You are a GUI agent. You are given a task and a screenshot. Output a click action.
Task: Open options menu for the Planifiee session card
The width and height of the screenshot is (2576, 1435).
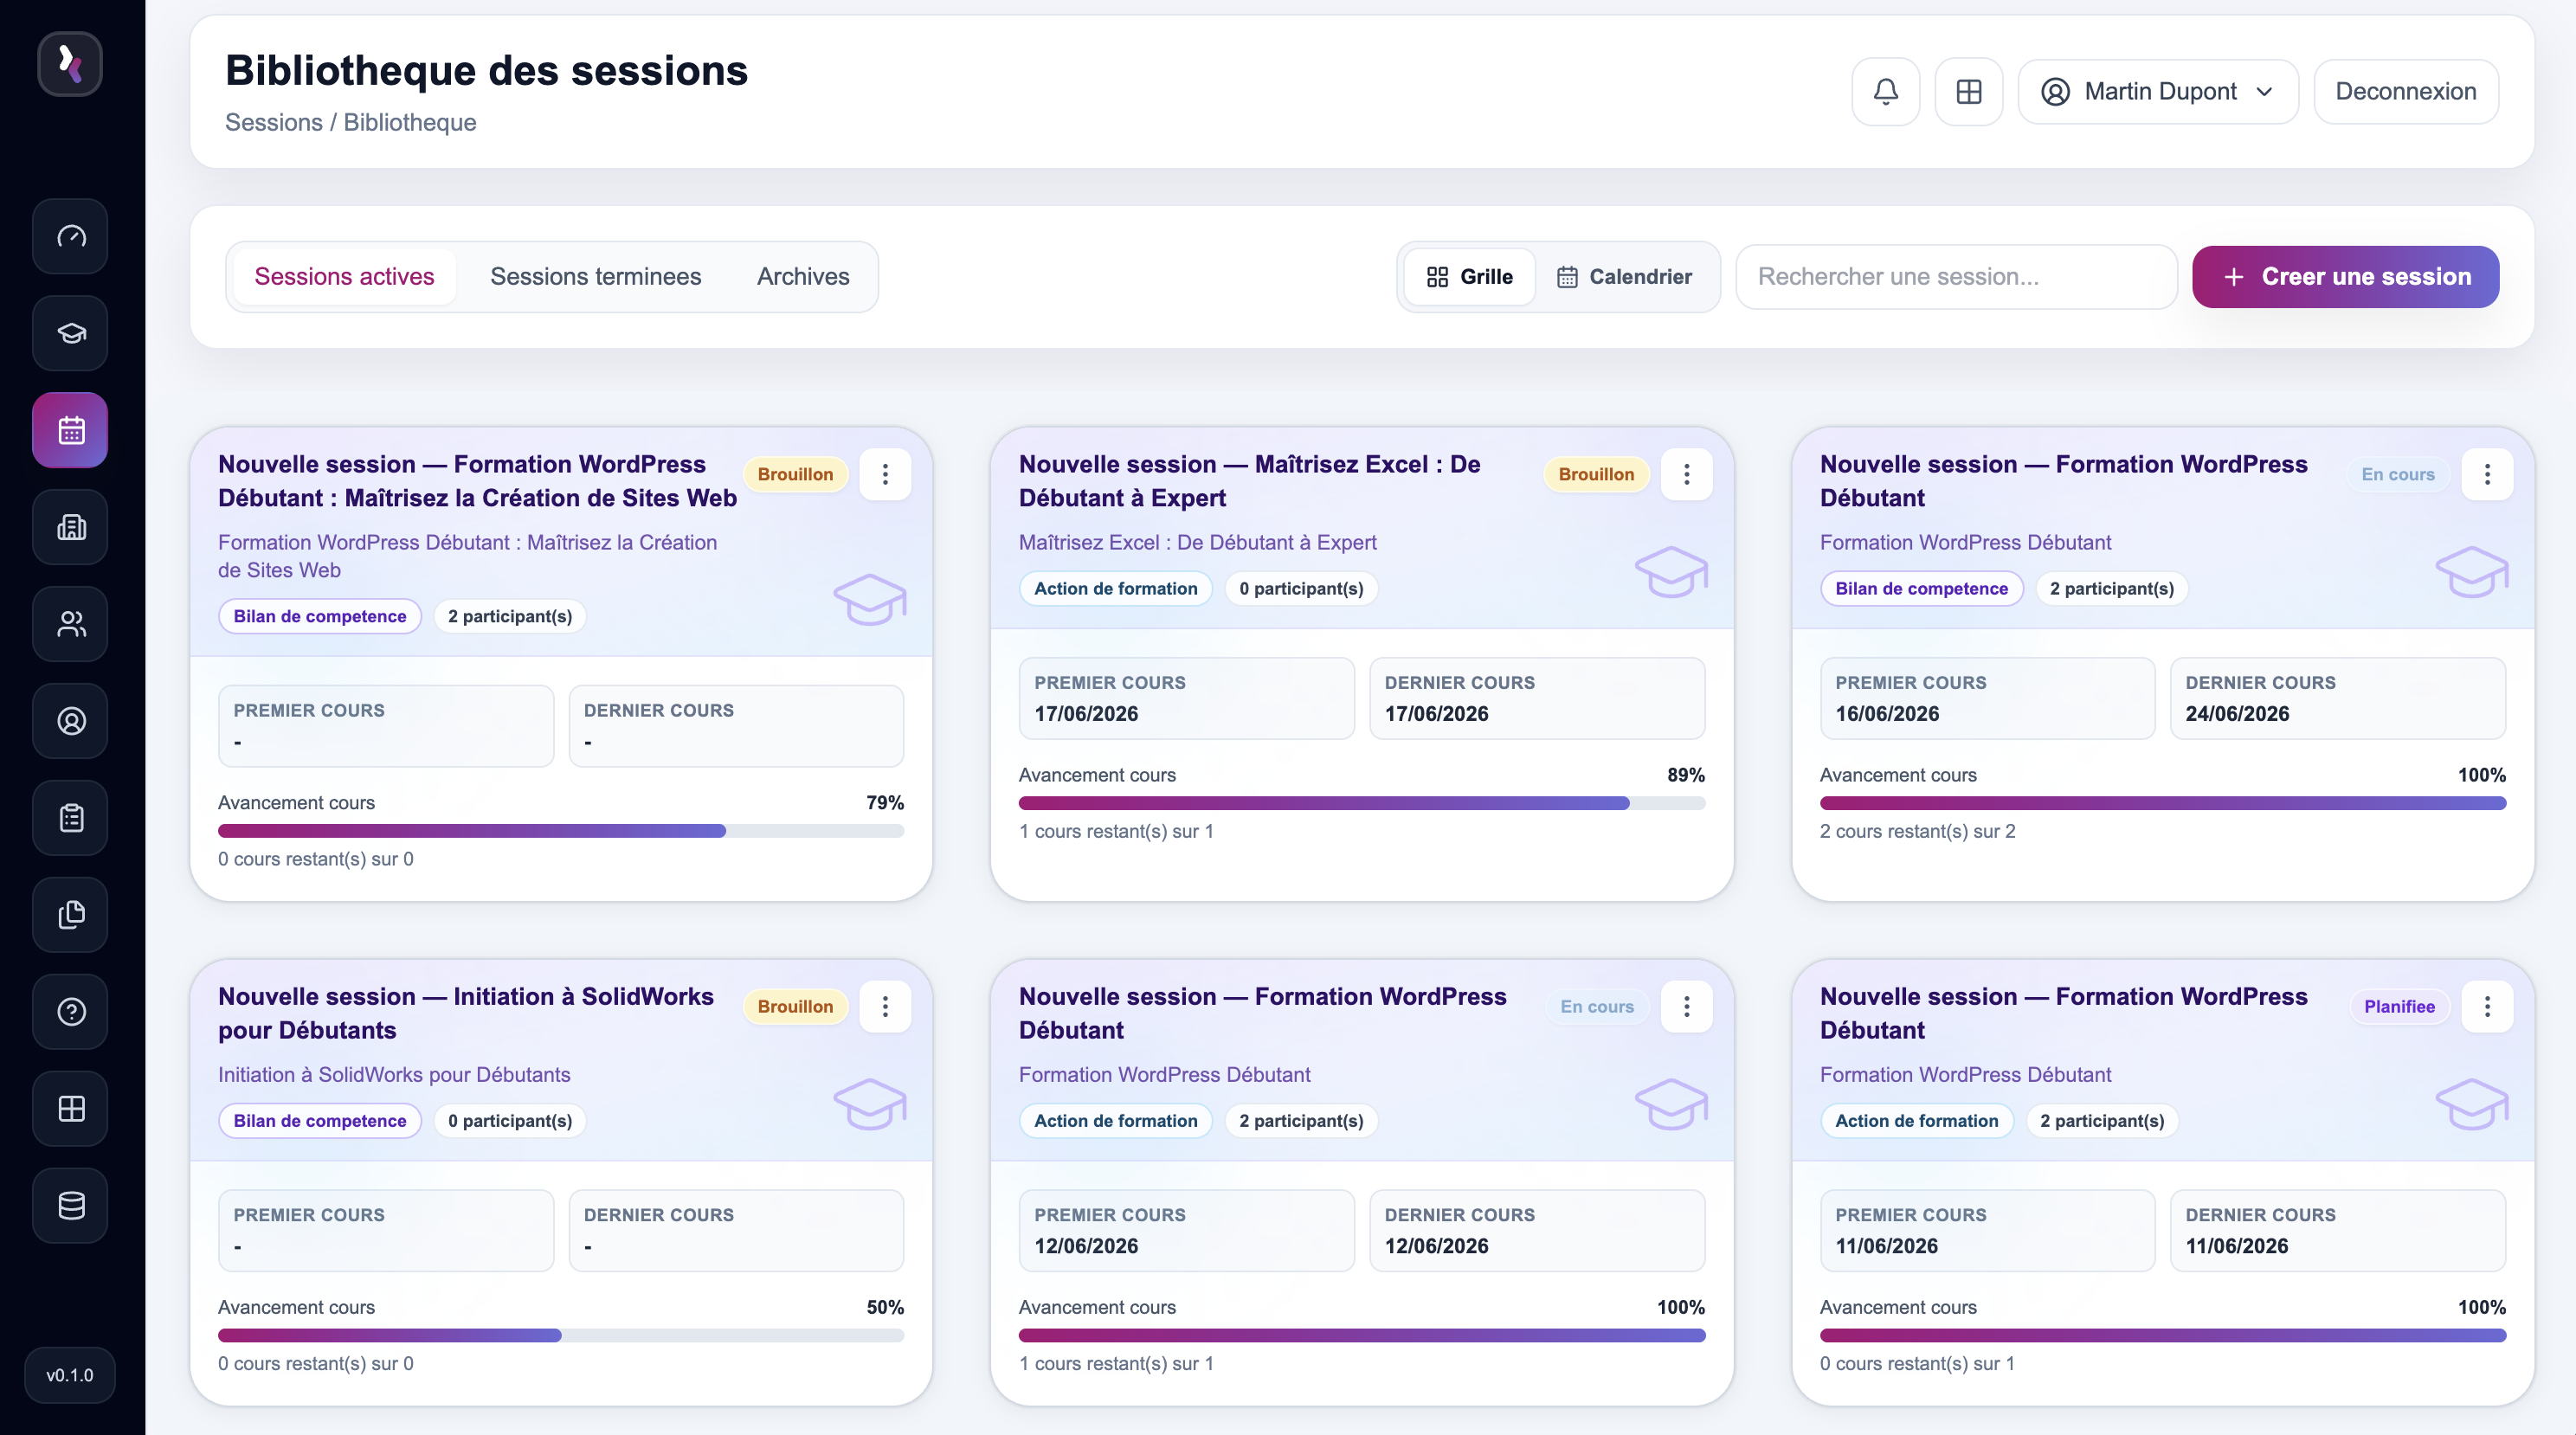click(2487, 1007)
